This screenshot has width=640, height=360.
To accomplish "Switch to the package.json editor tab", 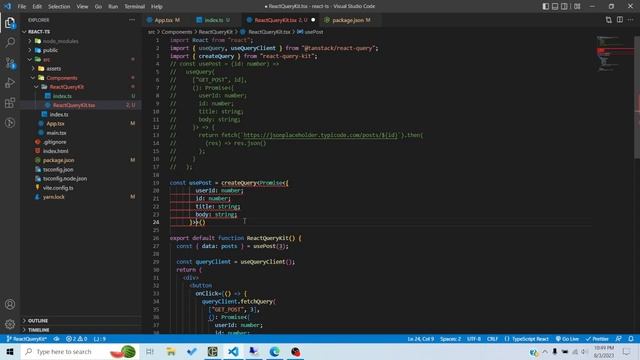I will click(x=351, y=20).
